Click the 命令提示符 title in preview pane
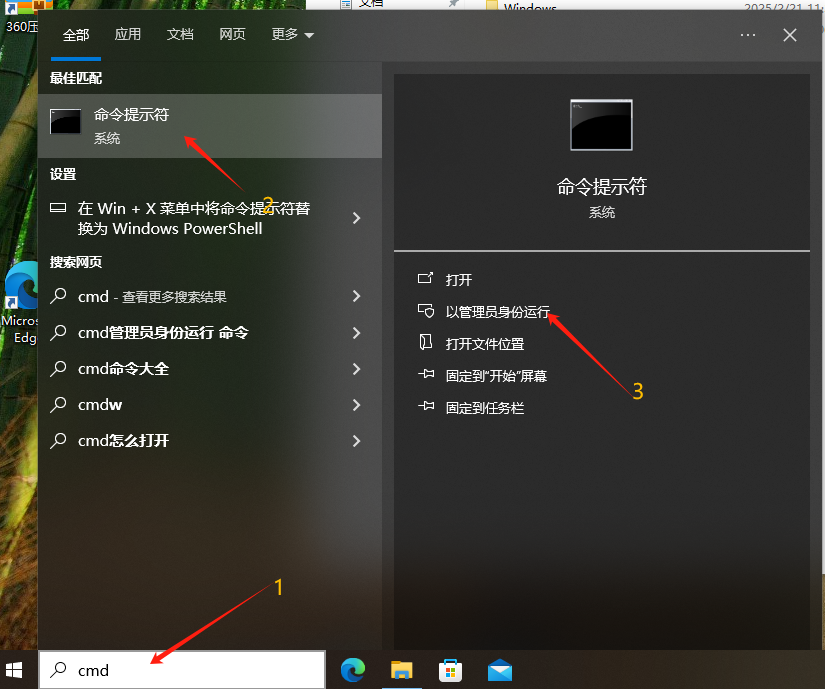 coord(601,187)
